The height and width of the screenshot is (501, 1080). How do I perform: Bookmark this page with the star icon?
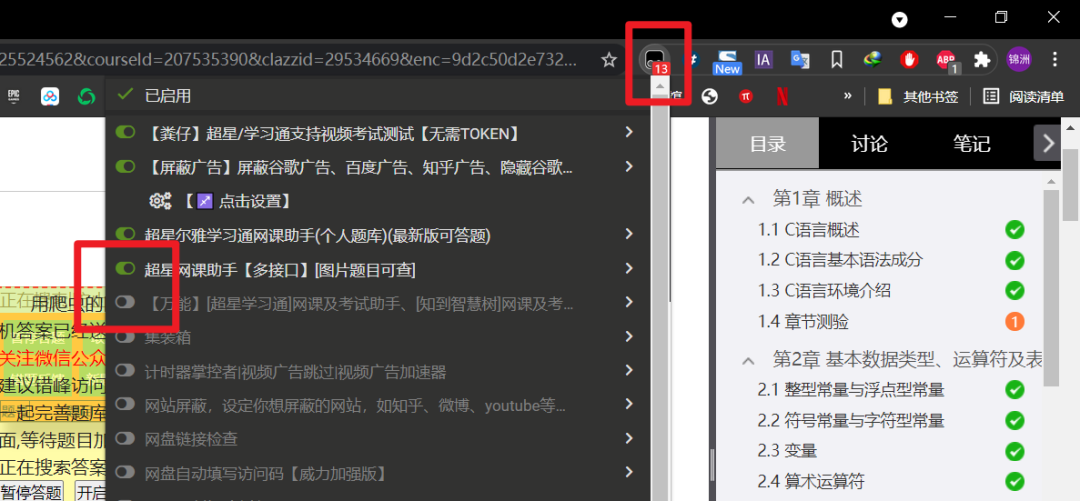609,60
